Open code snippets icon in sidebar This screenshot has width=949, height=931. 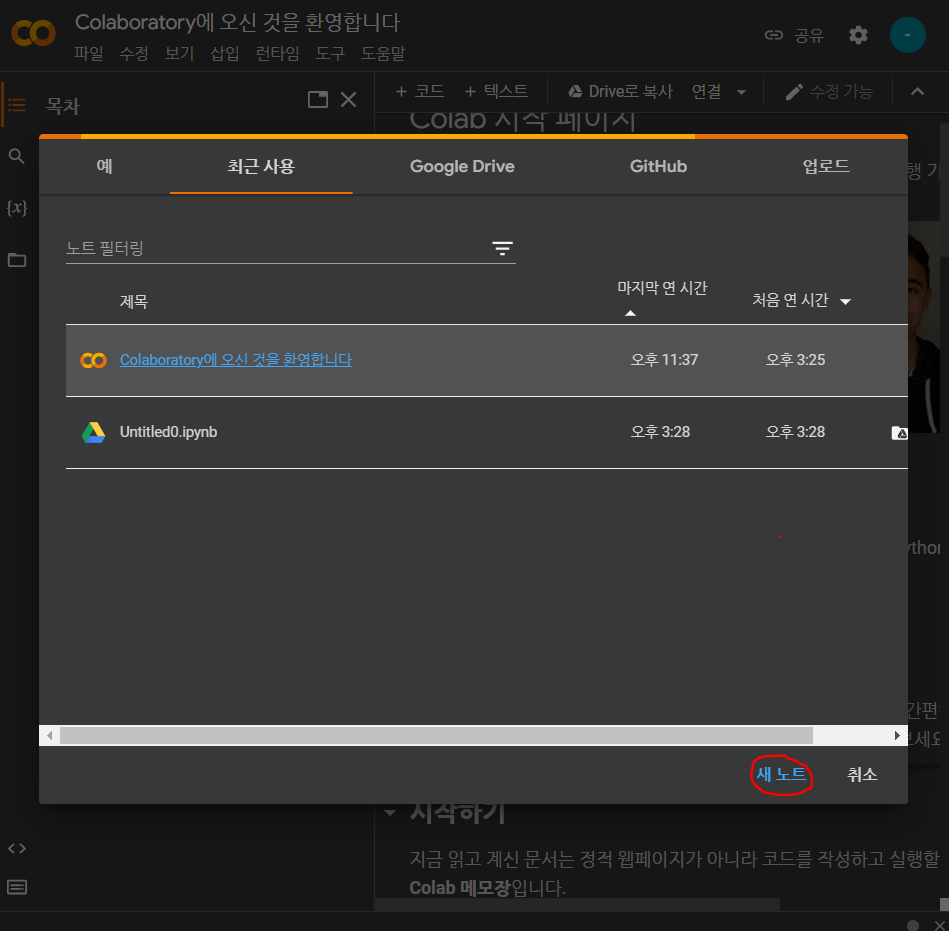[x=16, y=849]
